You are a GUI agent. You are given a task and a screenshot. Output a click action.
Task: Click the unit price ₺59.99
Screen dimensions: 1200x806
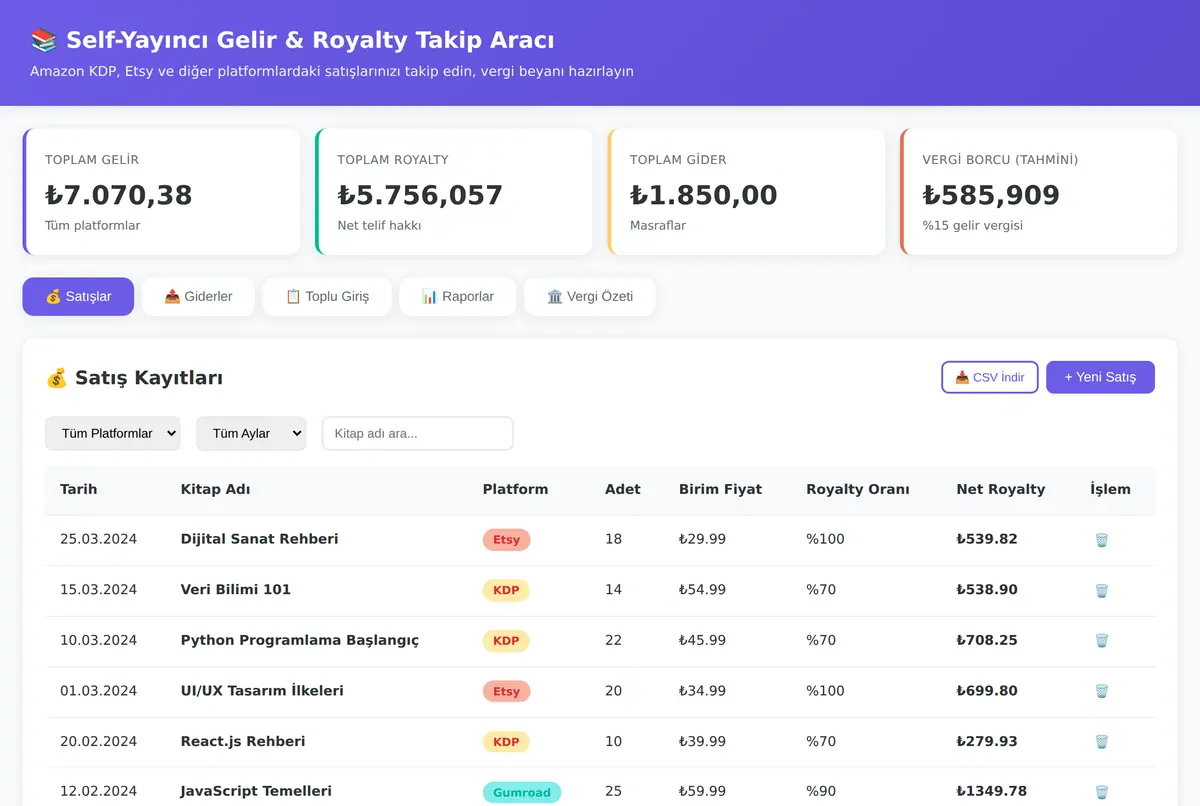702,791
